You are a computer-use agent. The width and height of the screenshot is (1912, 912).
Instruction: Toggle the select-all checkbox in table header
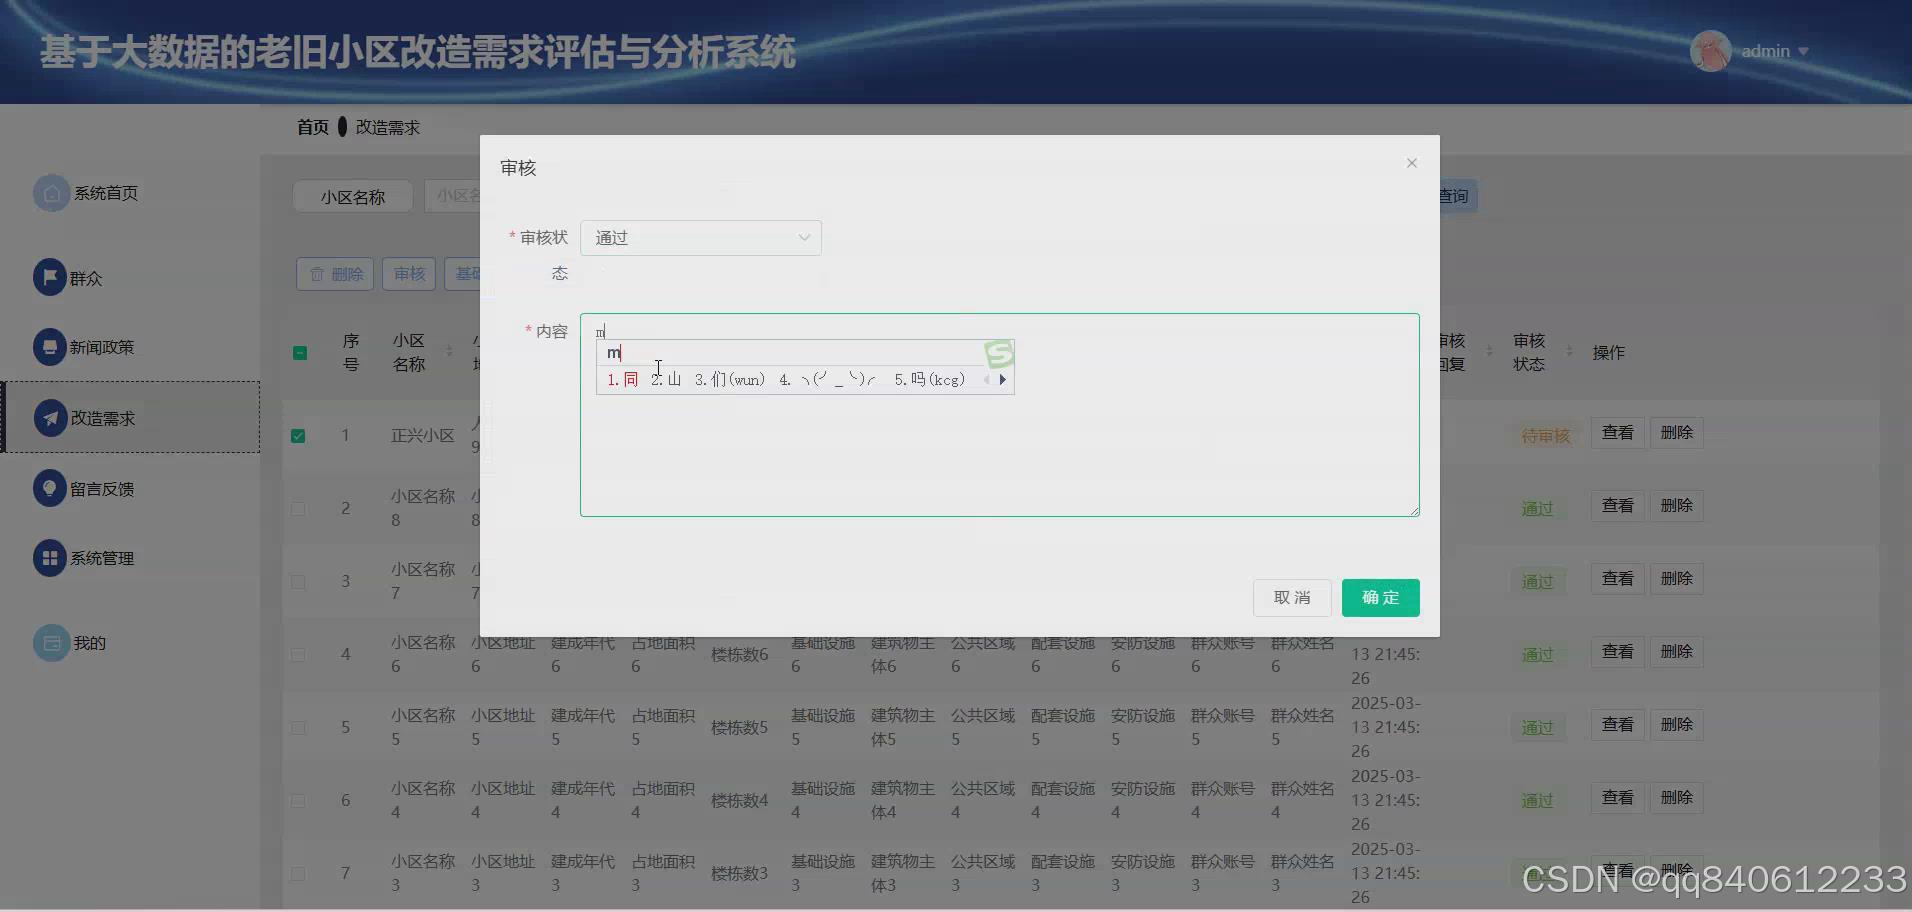click(299, 353)
